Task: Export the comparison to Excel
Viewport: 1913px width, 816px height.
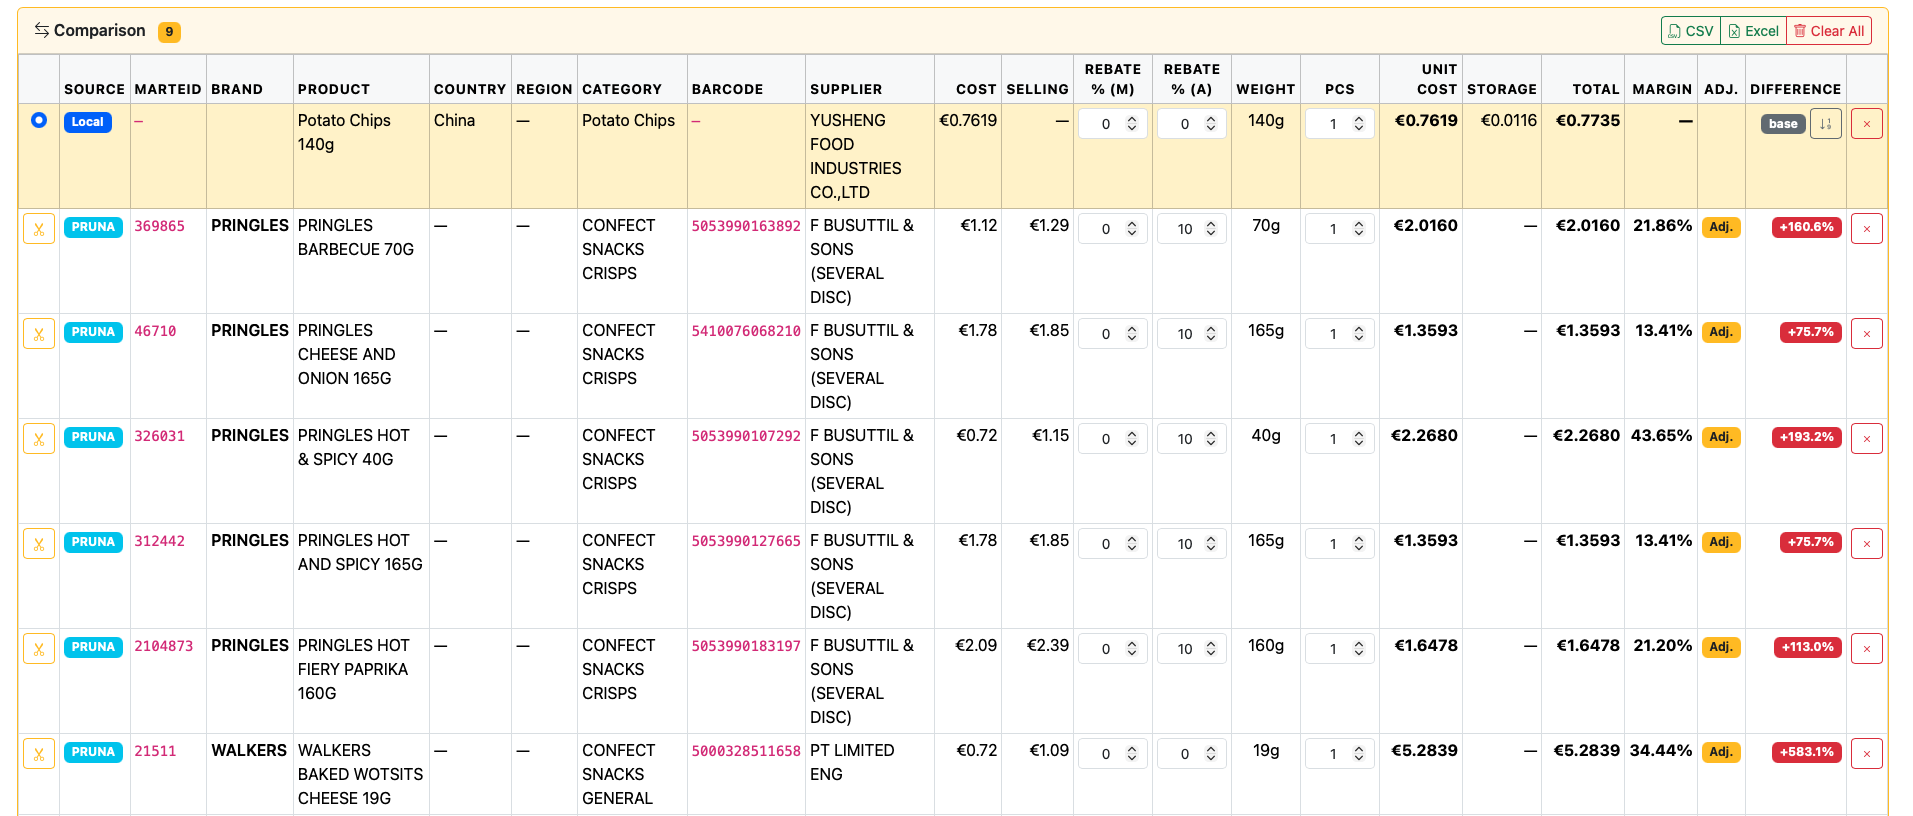Action: click(x=1753, y=31)
